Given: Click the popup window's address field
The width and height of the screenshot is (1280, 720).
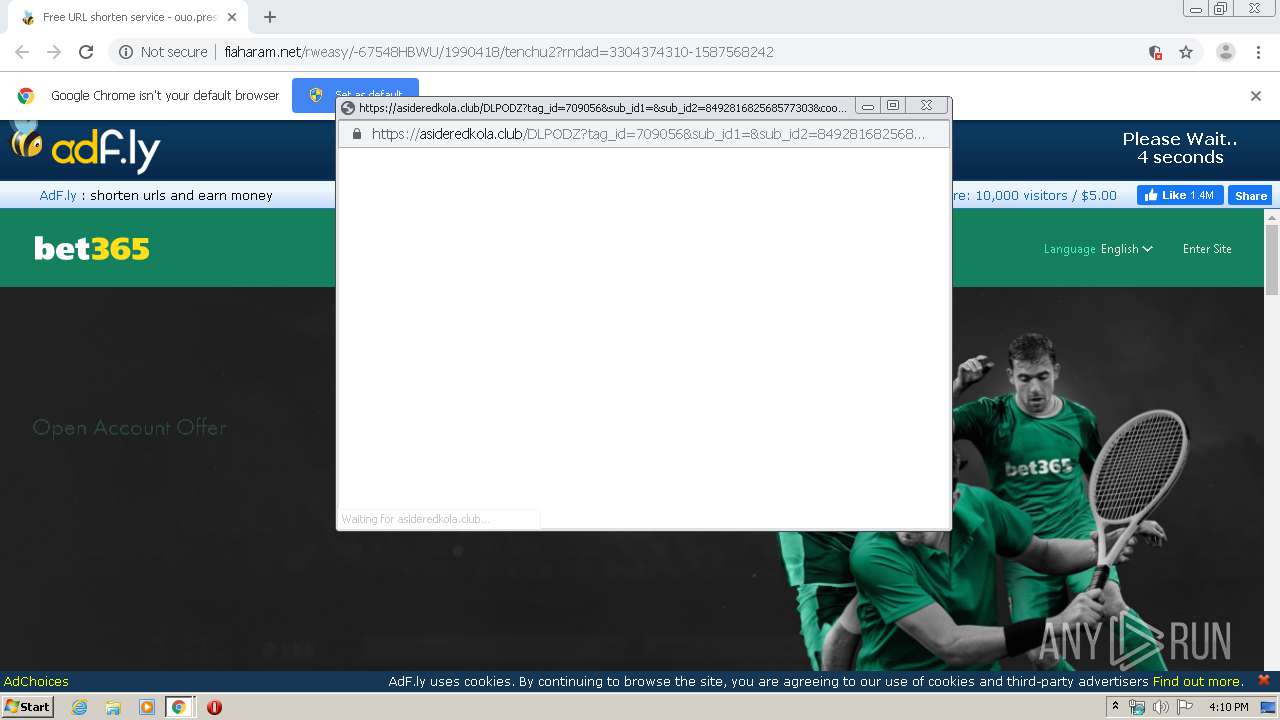Looking at the screenshot, I should pyautogui.click(x=644, y=134).
